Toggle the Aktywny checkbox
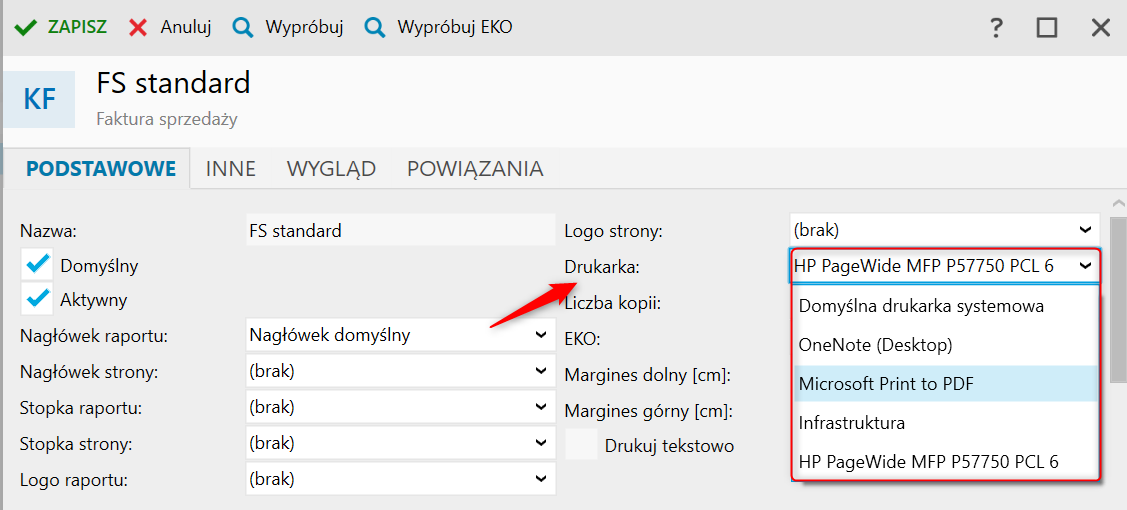 [38, 299]
